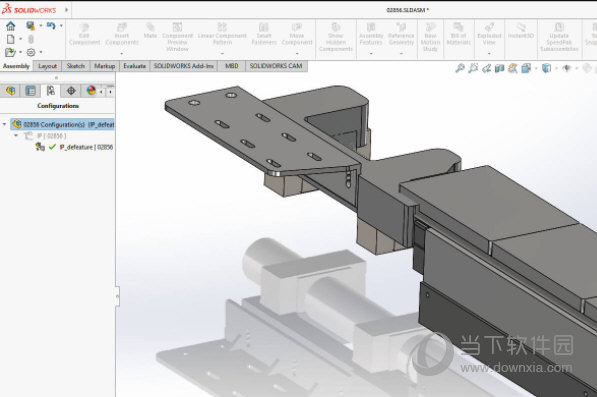Click the Assembly Features tool
597x397 pixels.
click(x=371, y=33)
